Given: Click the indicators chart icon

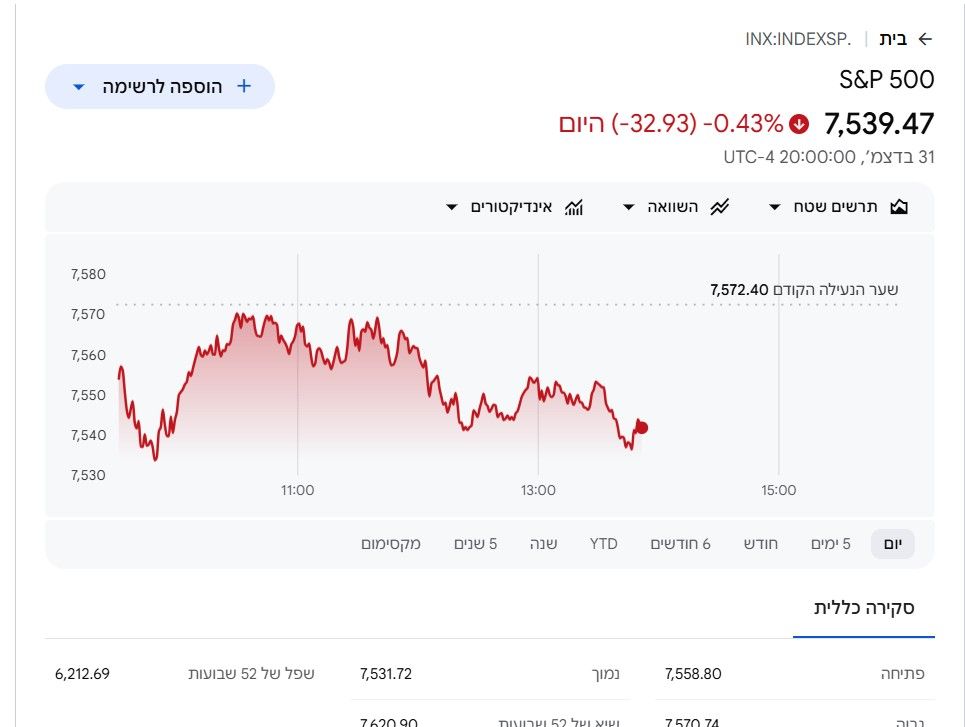Looking at the screenshot, I should (574, 207).
